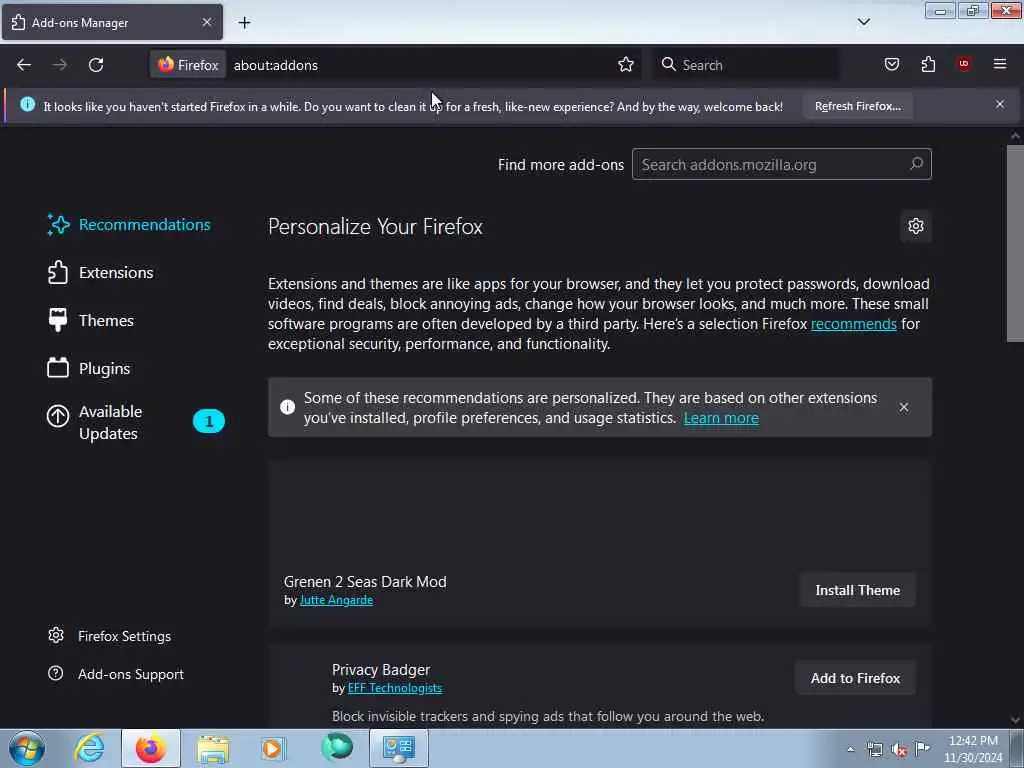Click the uBlock Origin toolbar icon
The width and height of the screenshot is (1024, 768).
click(964, 64)
